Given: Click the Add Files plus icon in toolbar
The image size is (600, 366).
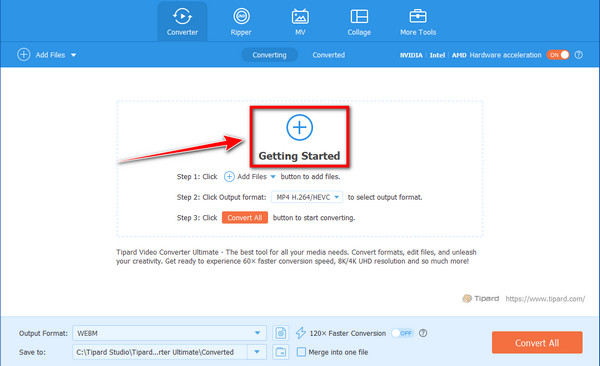Looking at the screenshot, I should (24, 55).
